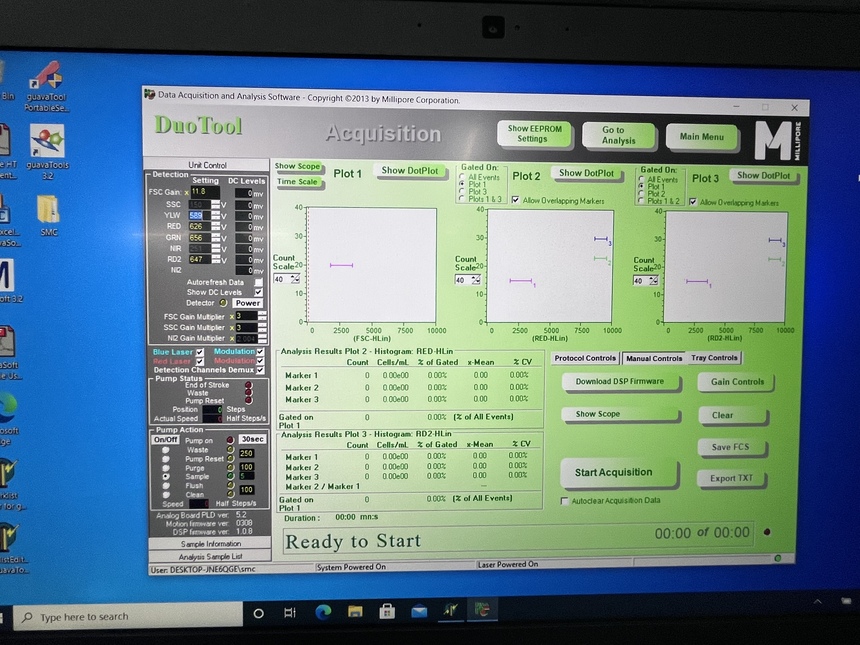Click the FSC Gain value field
The image size is (860, 645).
pos(204,191)
